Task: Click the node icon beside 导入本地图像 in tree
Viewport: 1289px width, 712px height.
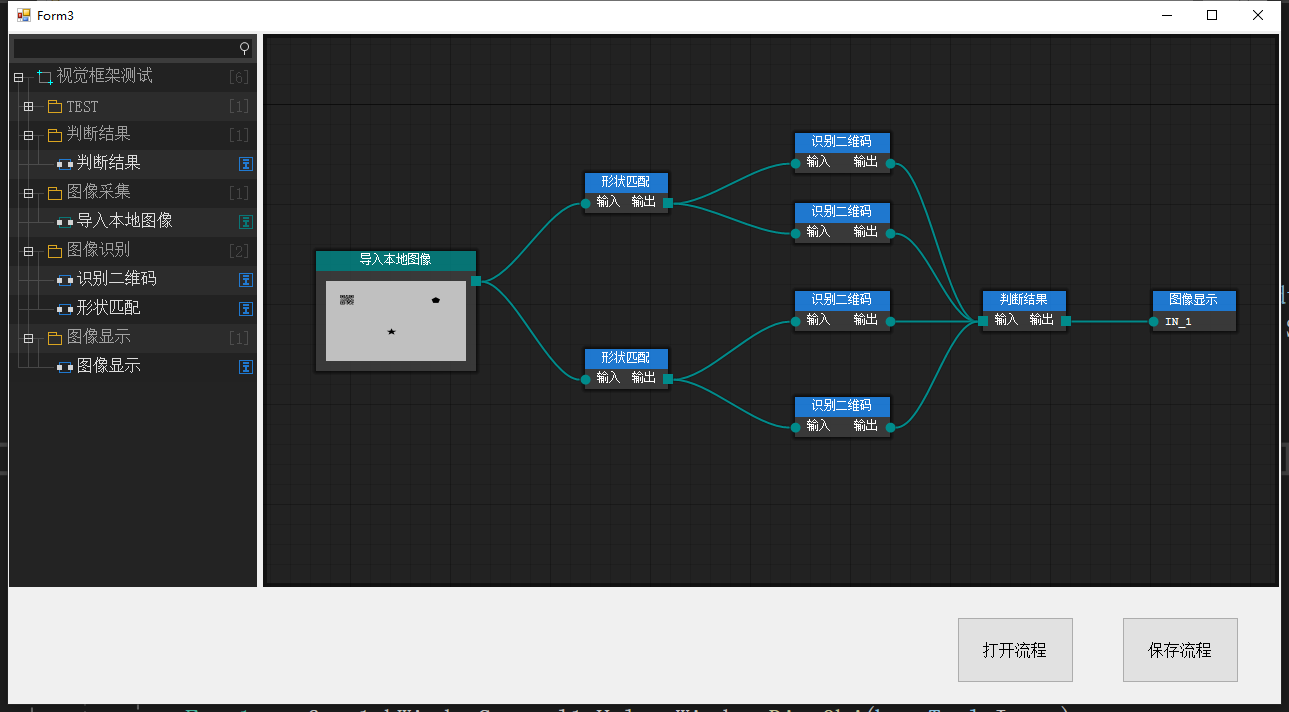Action: click(65, 222)
